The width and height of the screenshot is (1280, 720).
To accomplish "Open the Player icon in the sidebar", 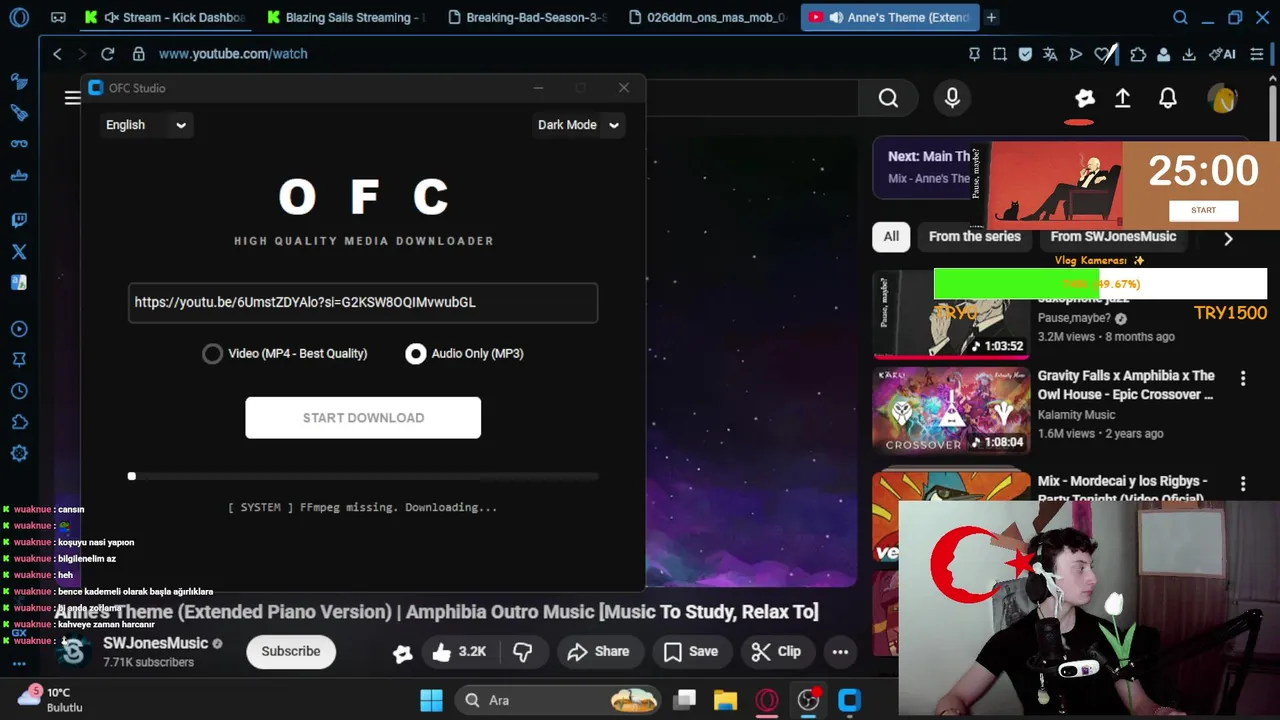I will click(19, 329).
